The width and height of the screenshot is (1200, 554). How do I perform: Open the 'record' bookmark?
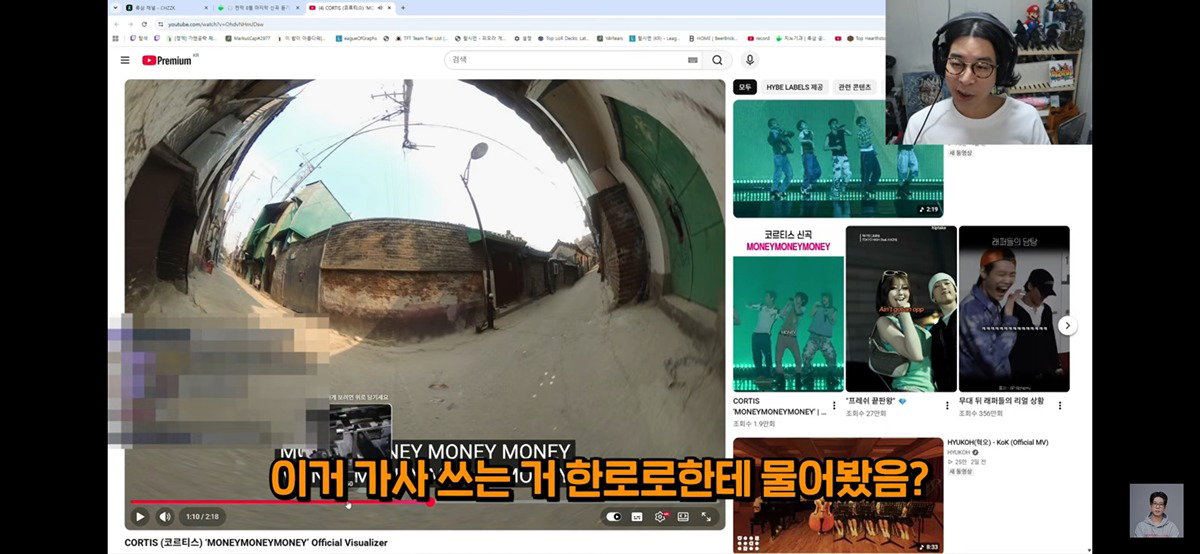tap(759, 38)
